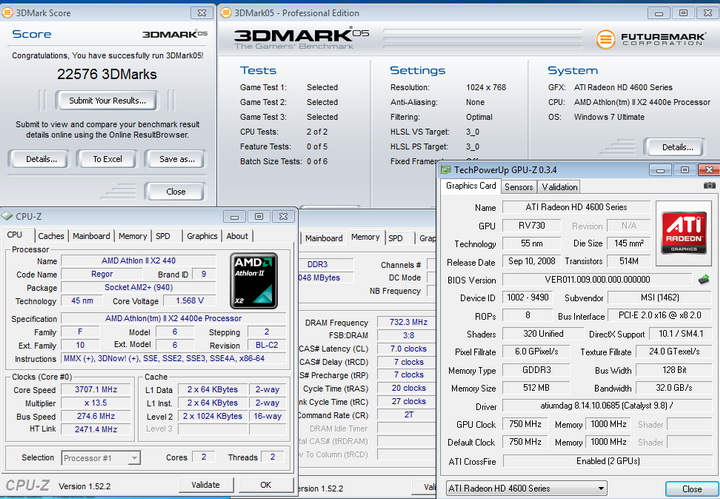Click the Specification AMD Athlon II X2 4400e field

pos(173,318)
